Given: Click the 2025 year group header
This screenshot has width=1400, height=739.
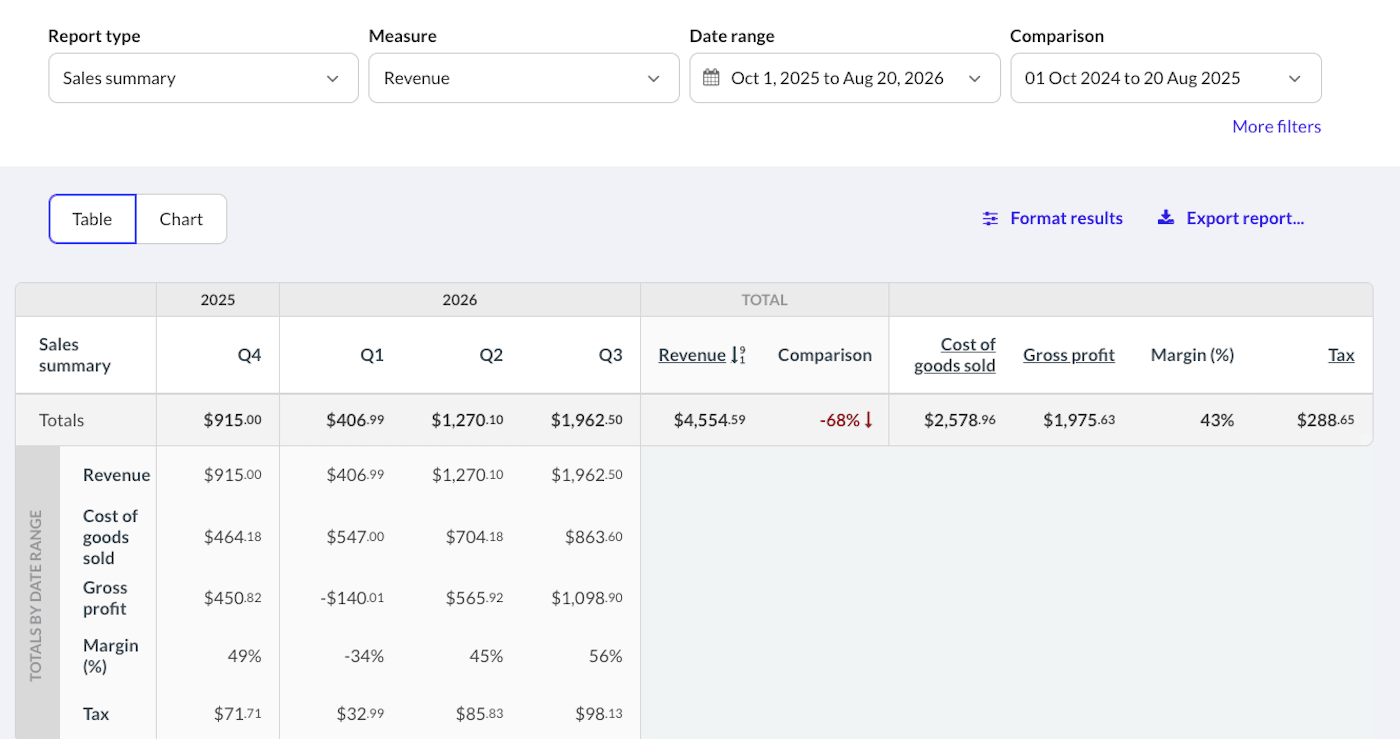Looking at the screenshot, I should click(x=218, y=300).
